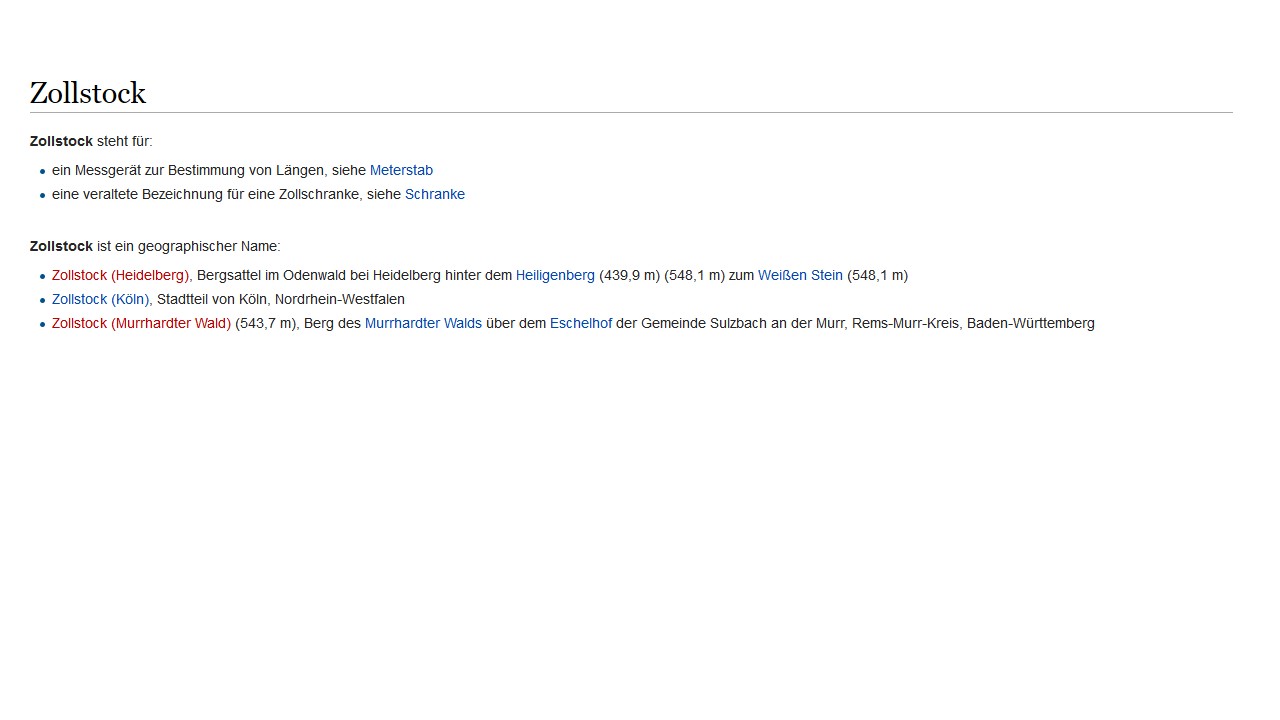Screen dimensions: 1280x720
Task: Open the red Zollstock (Heidelberg) link
Action: tap(120, 275)
